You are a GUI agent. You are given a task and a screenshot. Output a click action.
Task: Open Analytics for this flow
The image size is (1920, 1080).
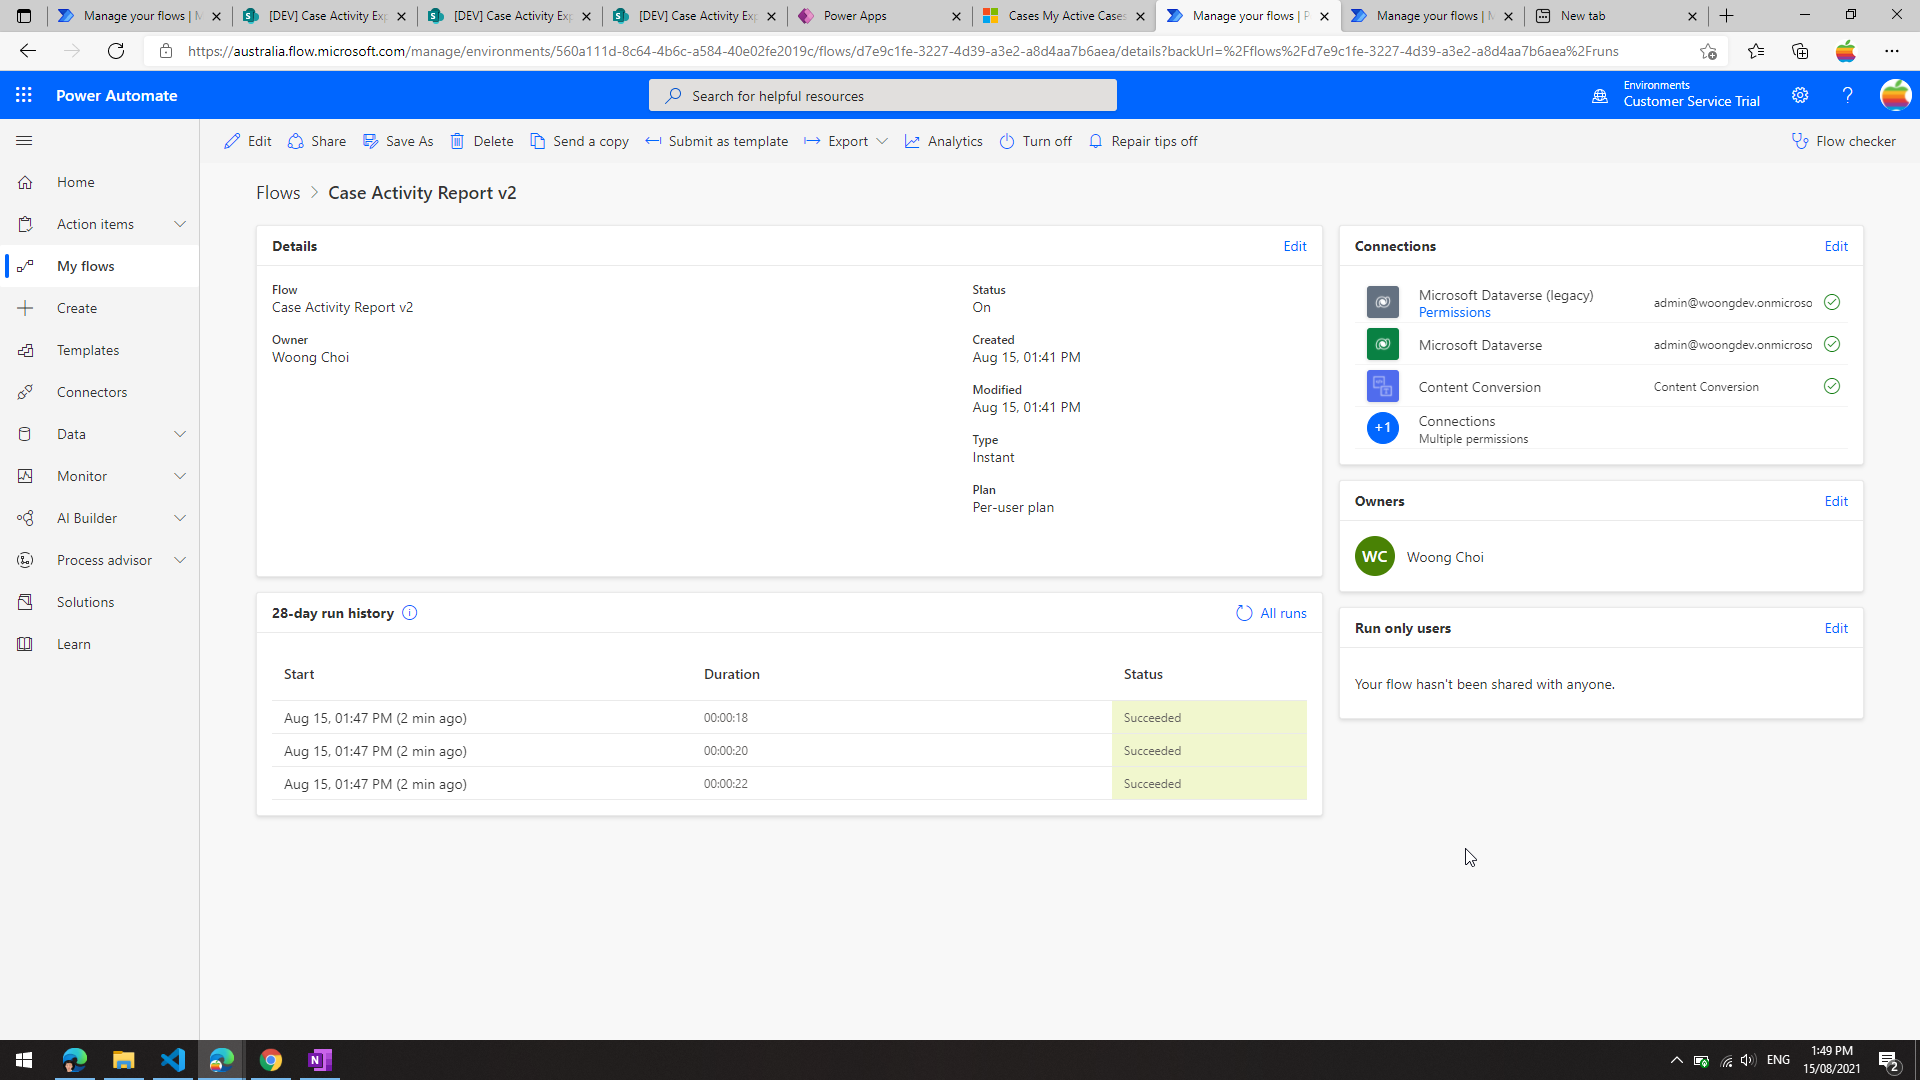click(x=943, y=141)
